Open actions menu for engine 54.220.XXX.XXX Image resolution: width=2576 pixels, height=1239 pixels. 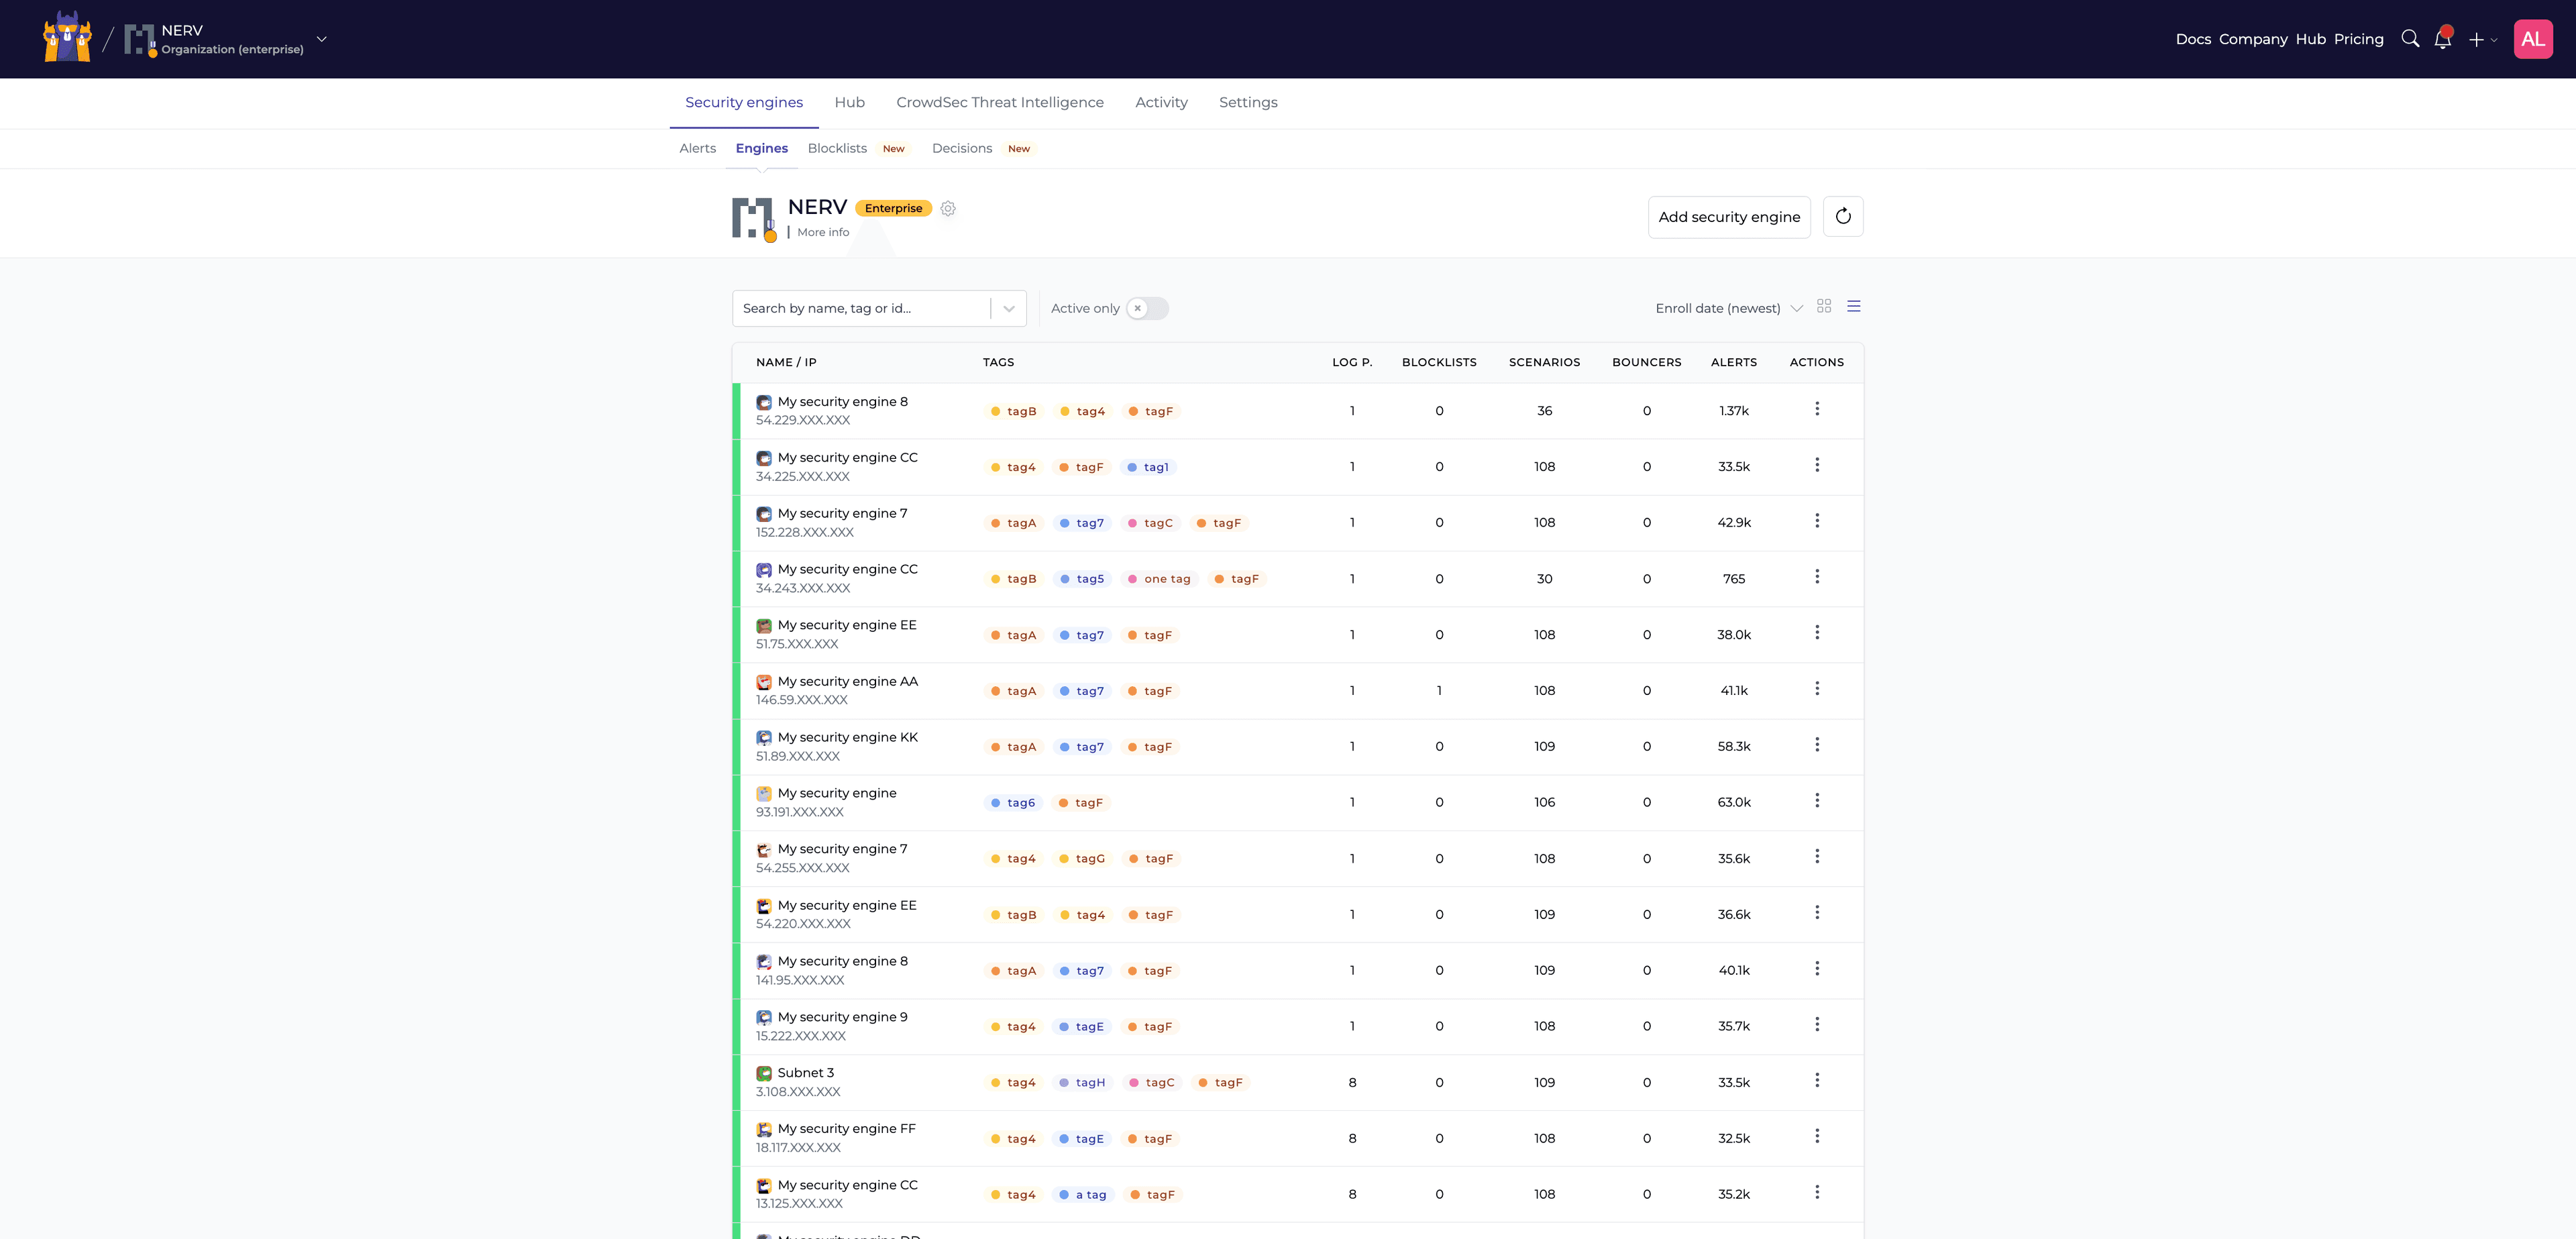click(x=1817, y=912)
